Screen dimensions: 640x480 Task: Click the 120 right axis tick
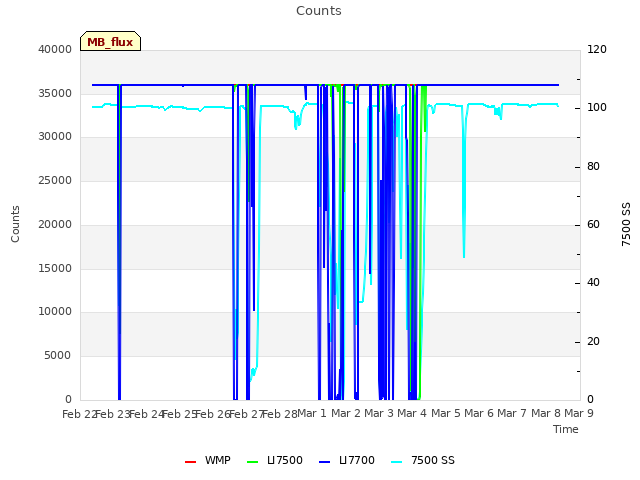point(597,49)
